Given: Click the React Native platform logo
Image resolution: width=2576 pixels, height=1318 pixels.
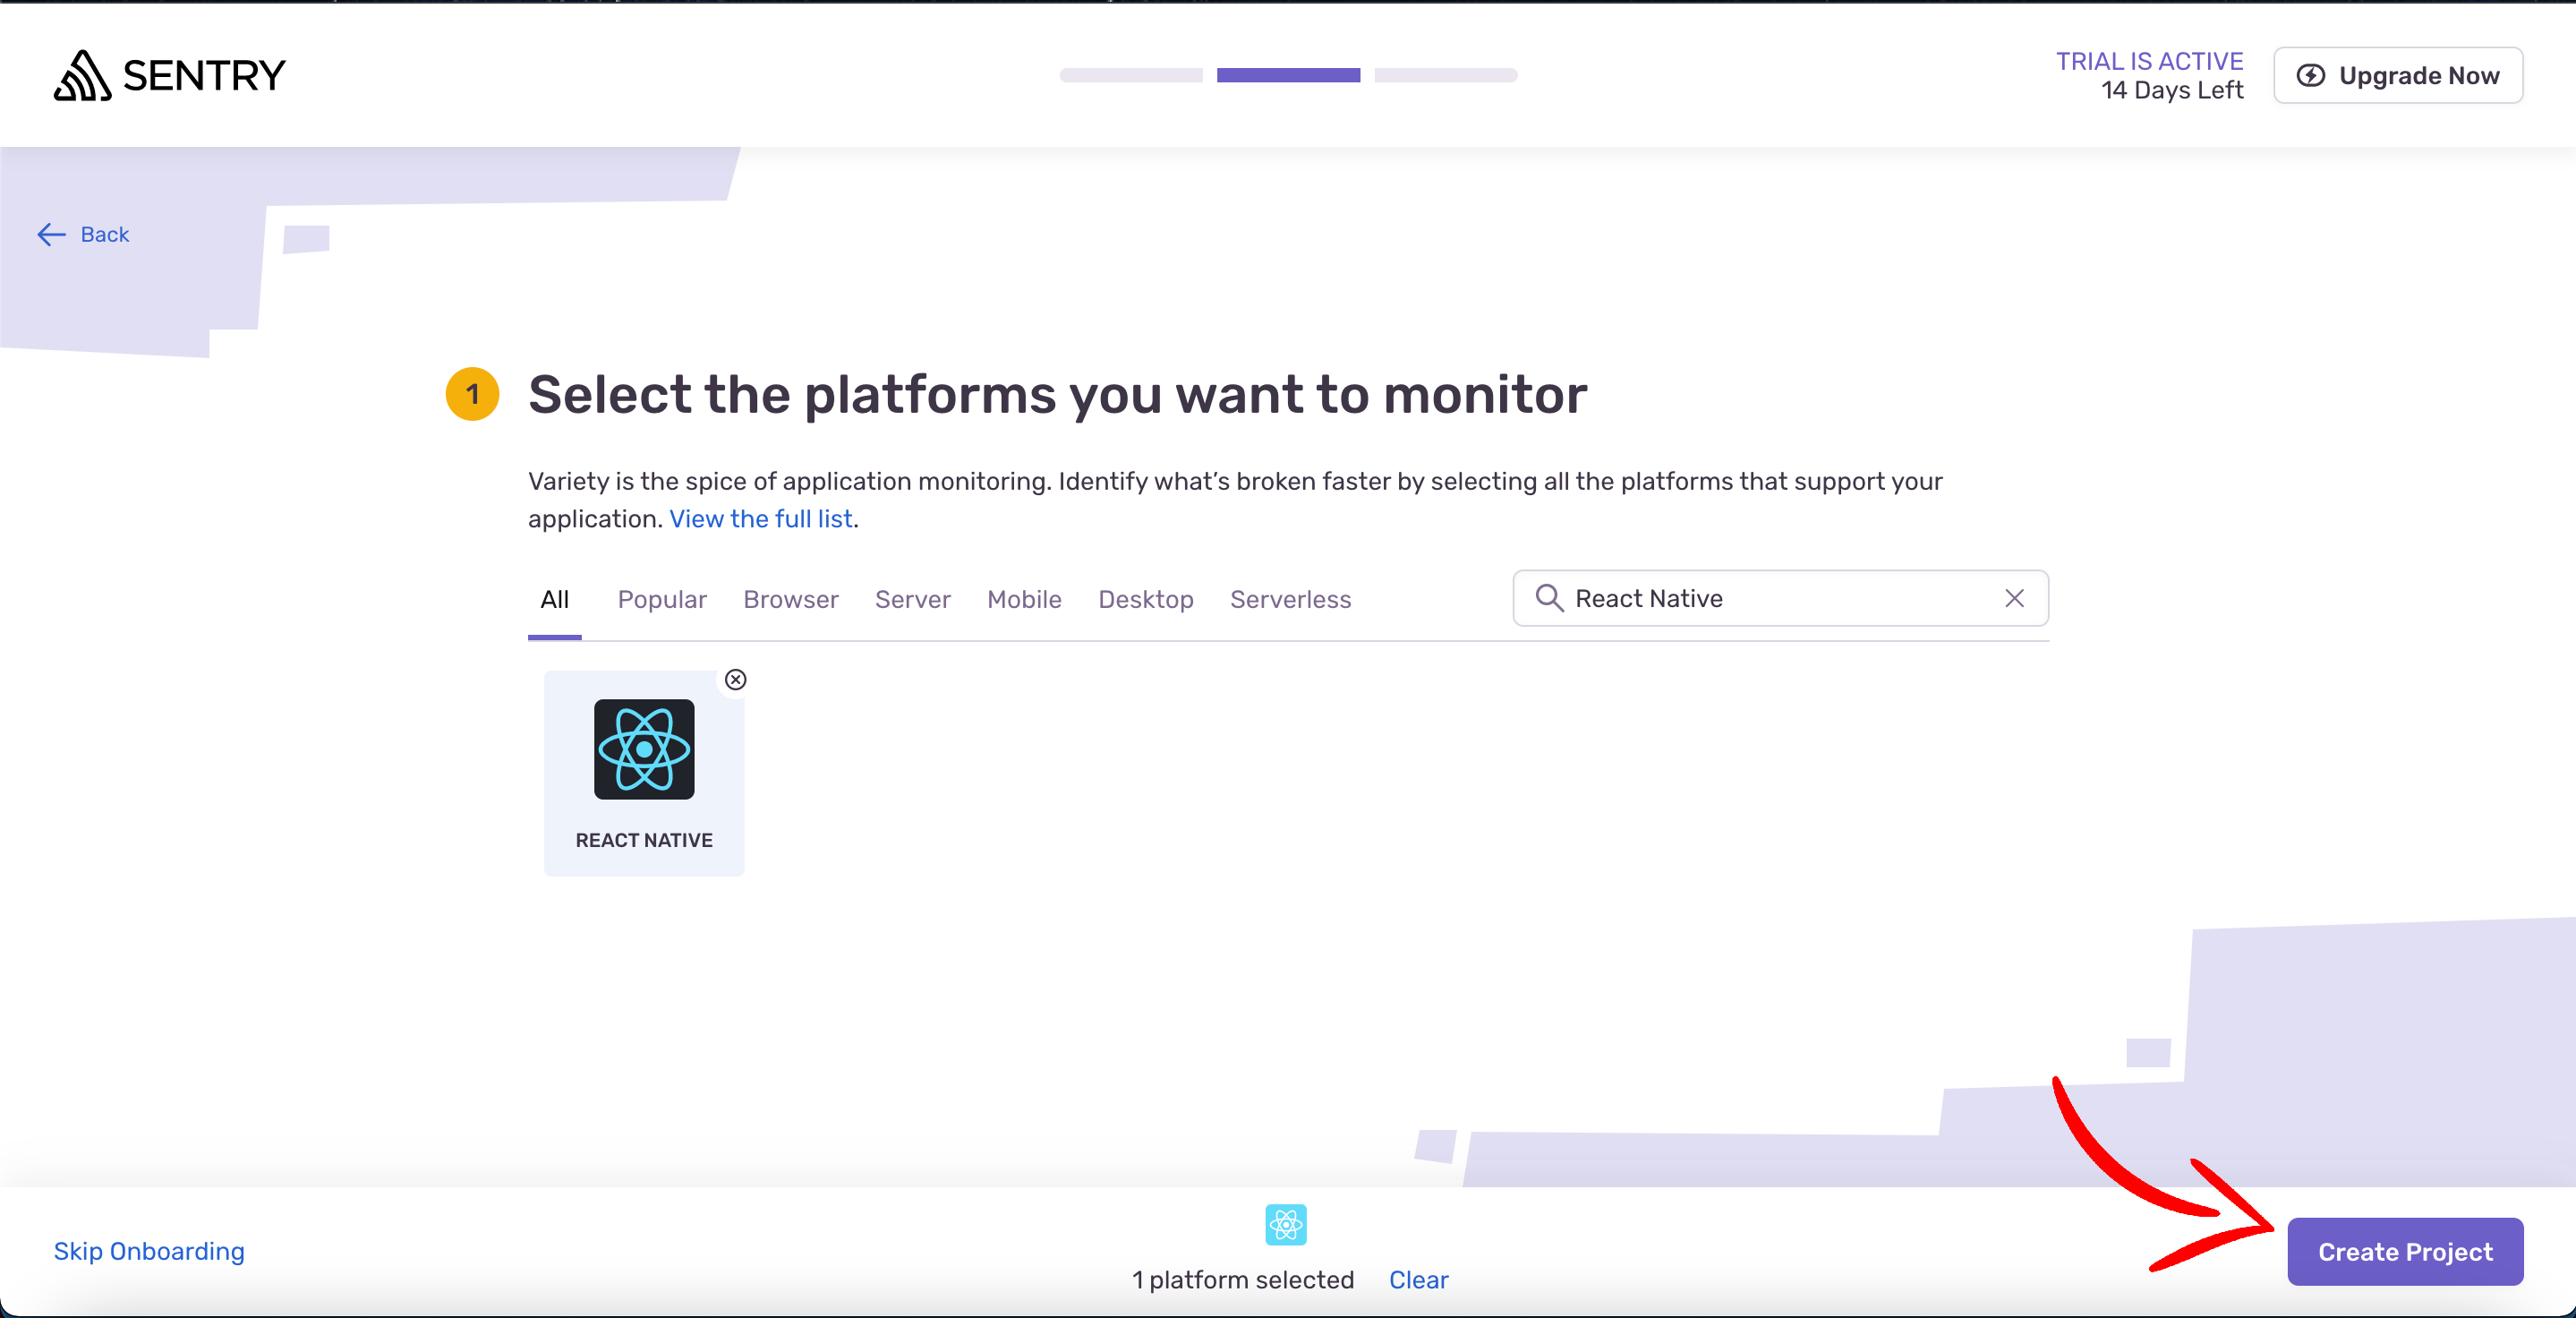Looking at the screenshot, I should (644, 749).
